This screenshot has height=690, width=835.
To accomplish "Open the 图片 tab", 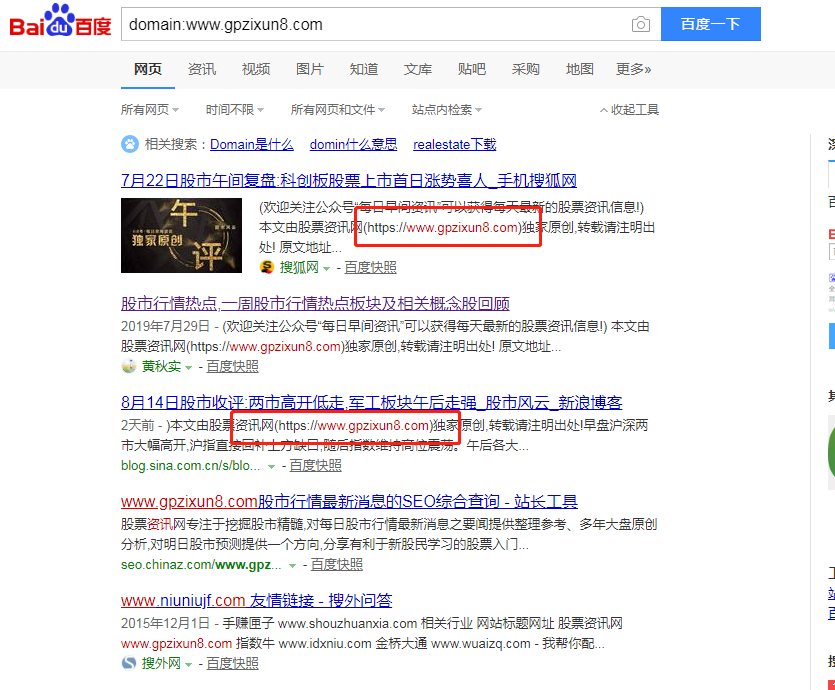I will click(310, 69).
